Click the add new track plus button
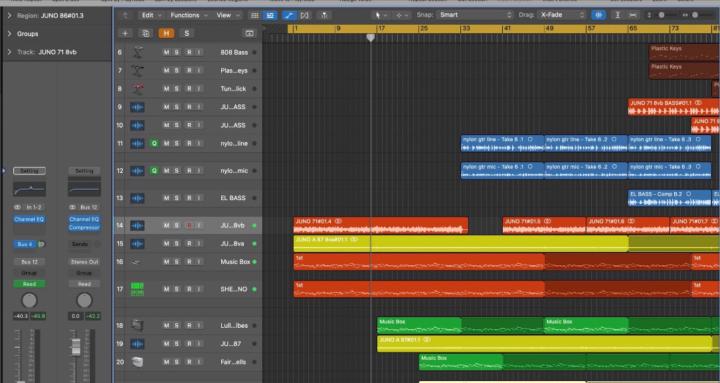 coord(125,34)
